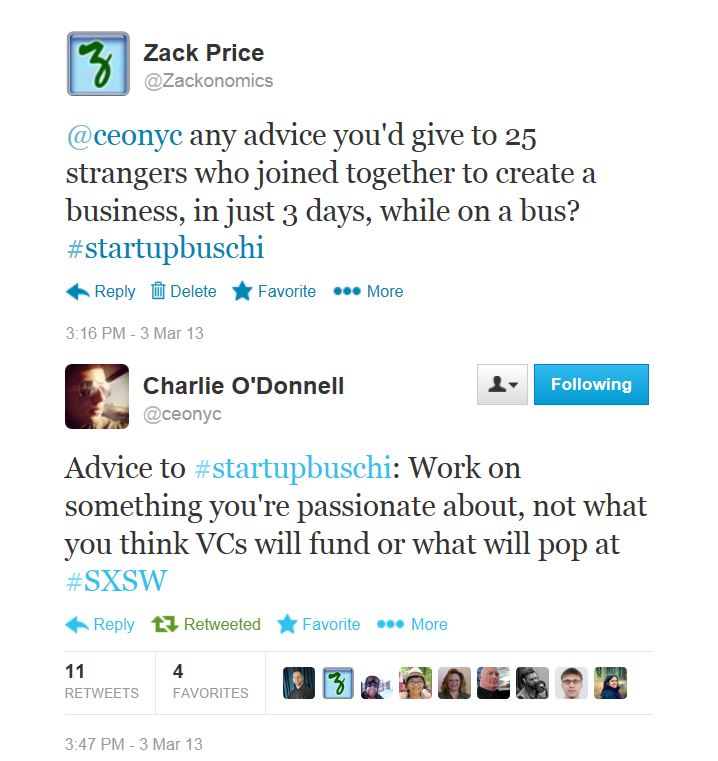
Task: Undo the Retweeted status on Charlie's tweet
Action: pyautogui.click(x=206, y=624)
